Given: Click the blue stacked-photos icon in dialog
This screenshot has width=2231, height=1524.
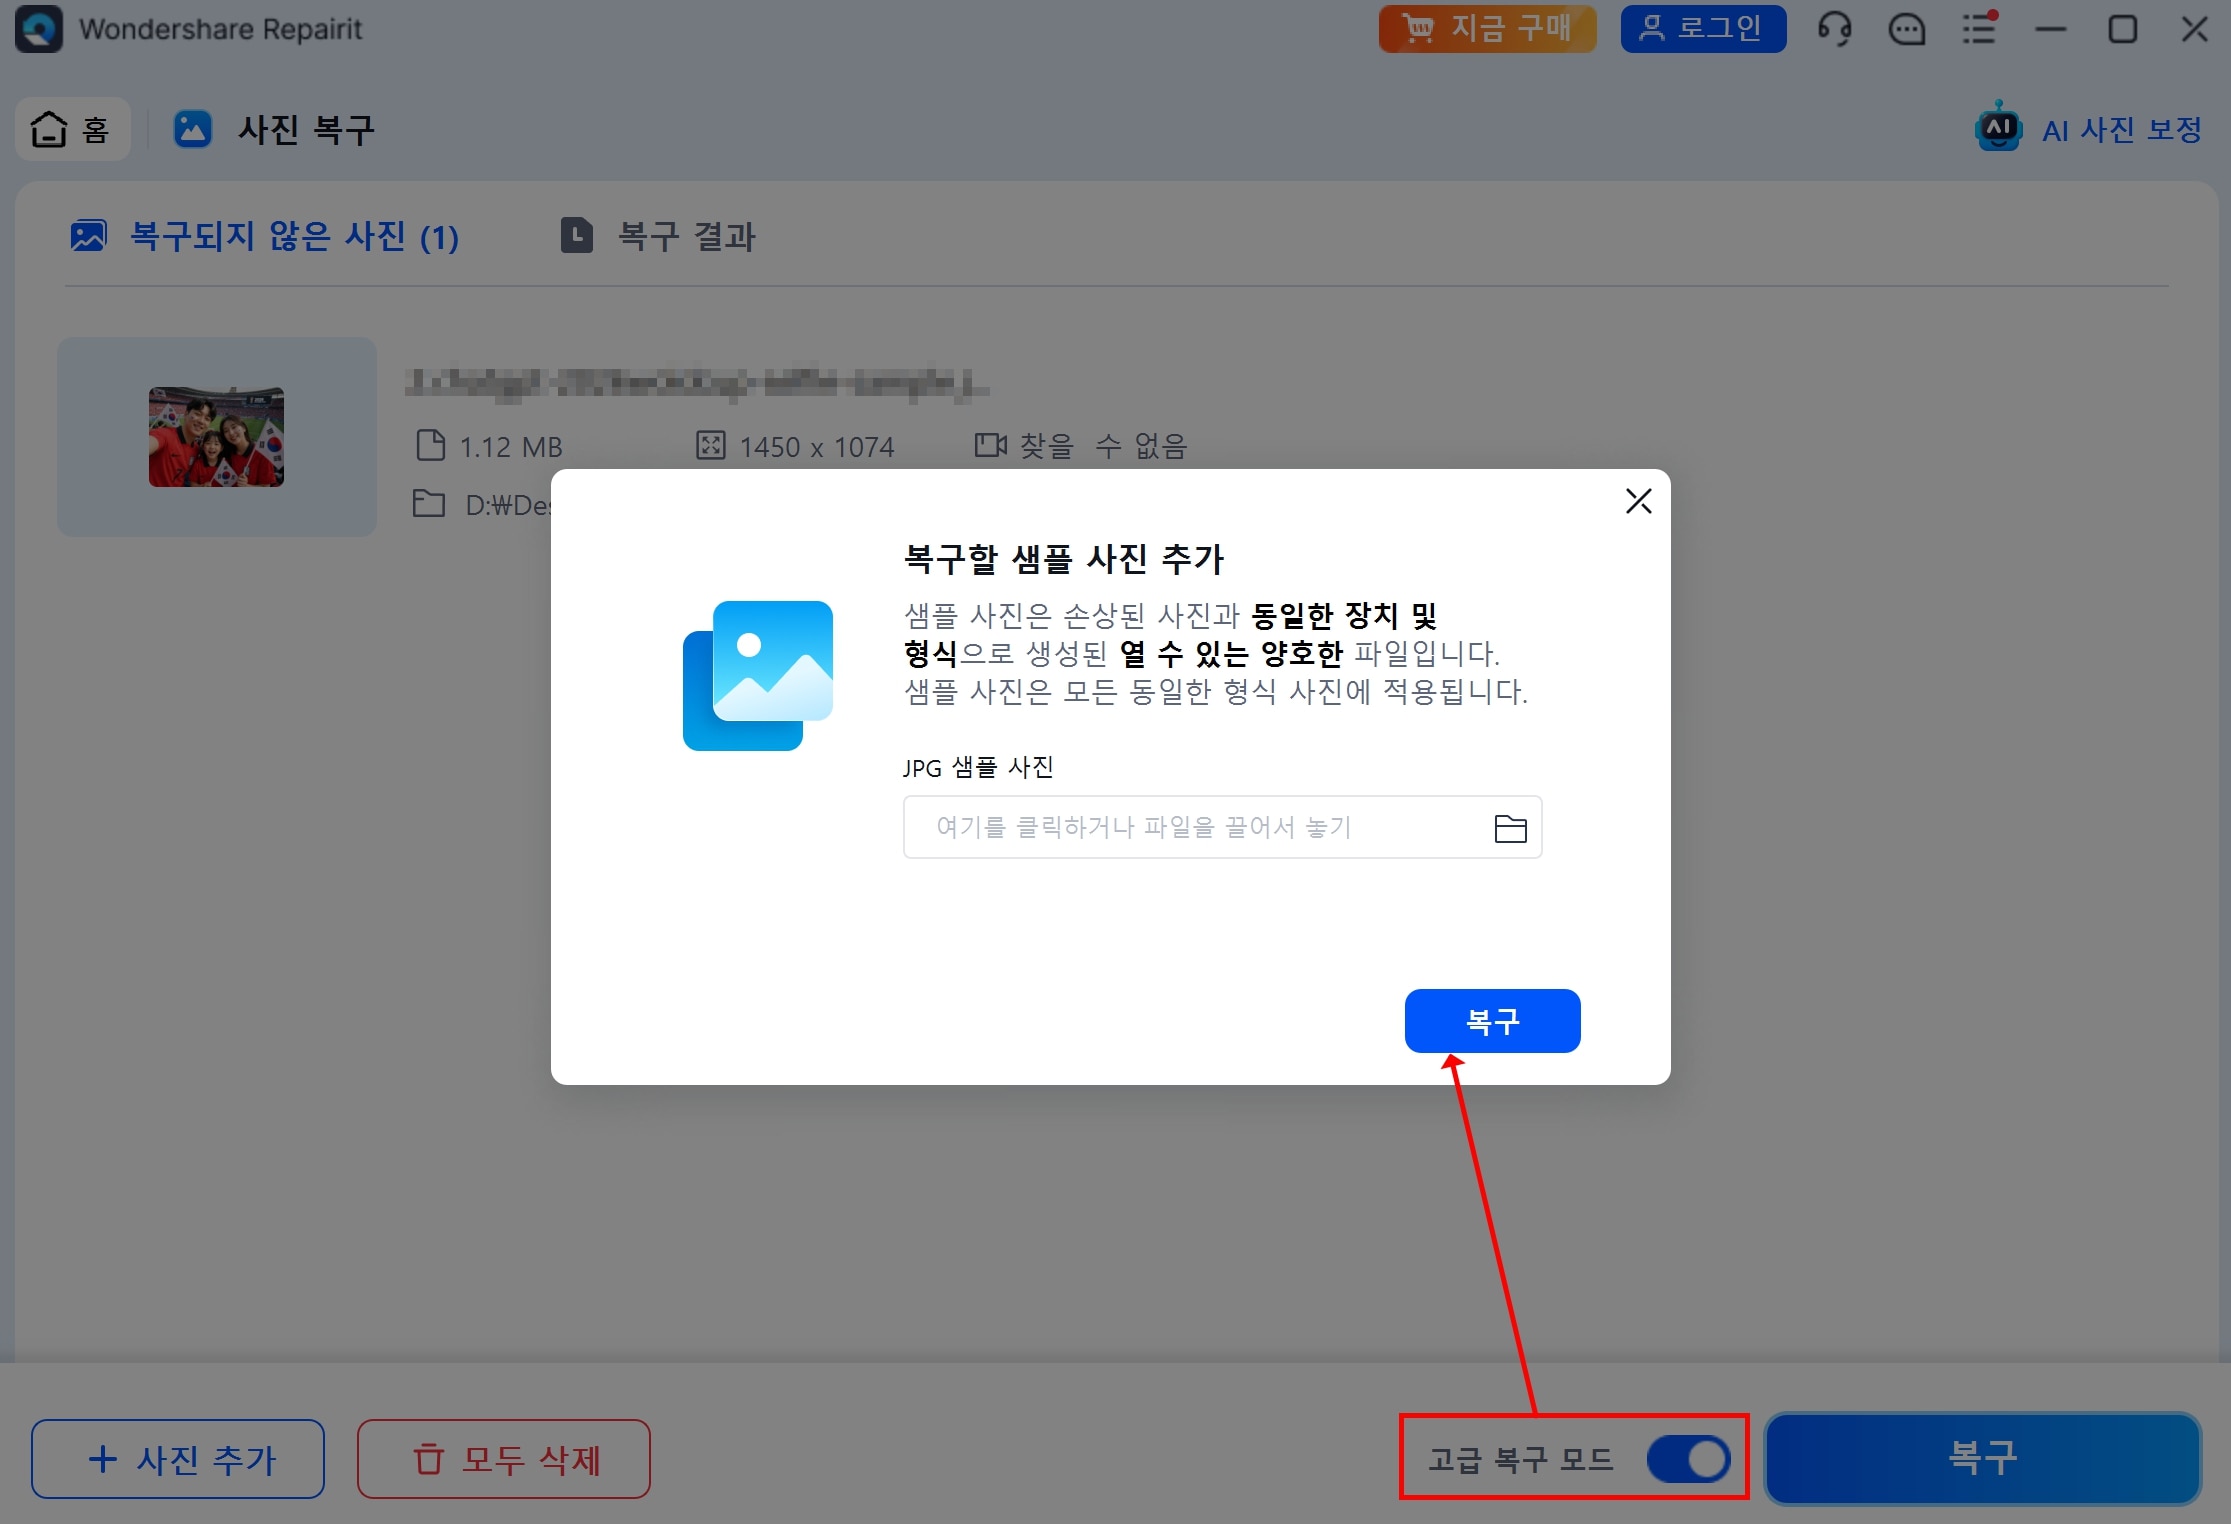Looking at the screenshot, I should point(758,676).
